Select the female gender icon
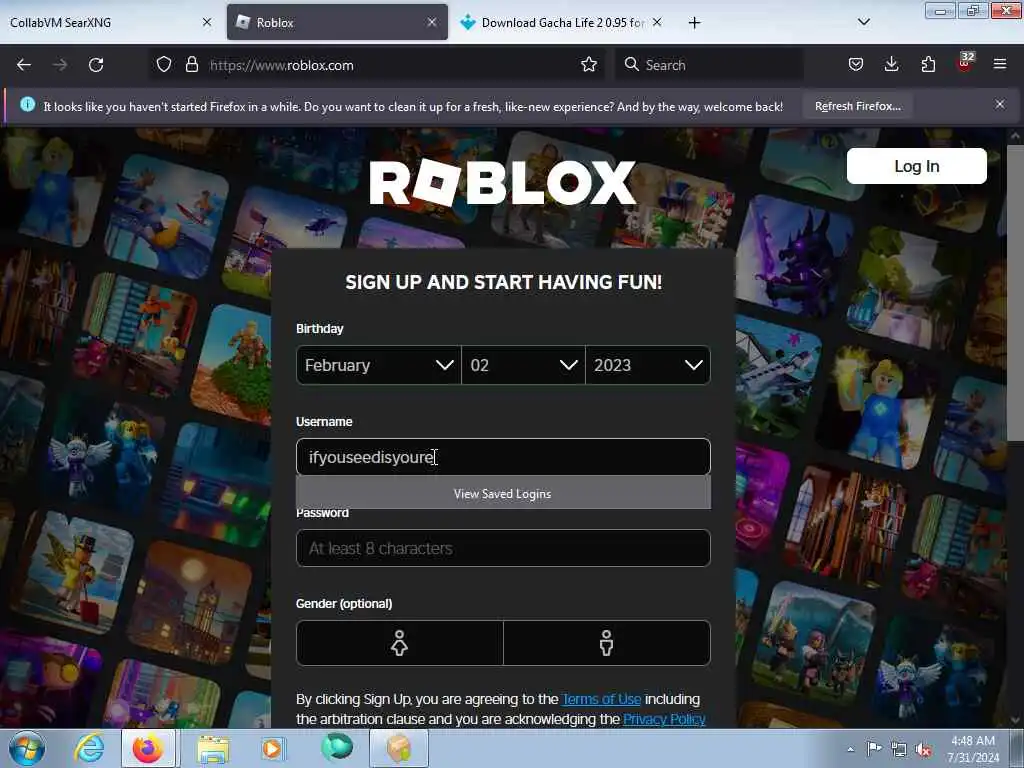 click(399, 643)
